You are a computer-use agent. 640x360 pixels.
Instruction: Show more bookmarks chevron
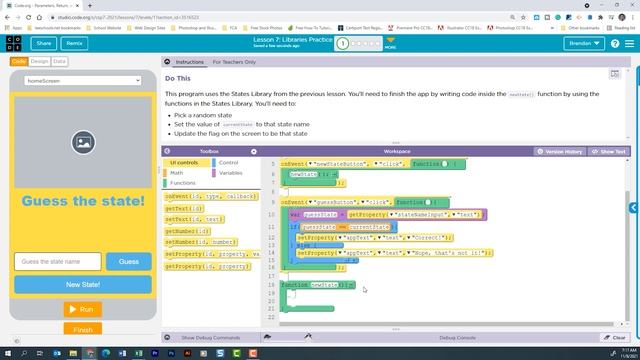[552, 28]
